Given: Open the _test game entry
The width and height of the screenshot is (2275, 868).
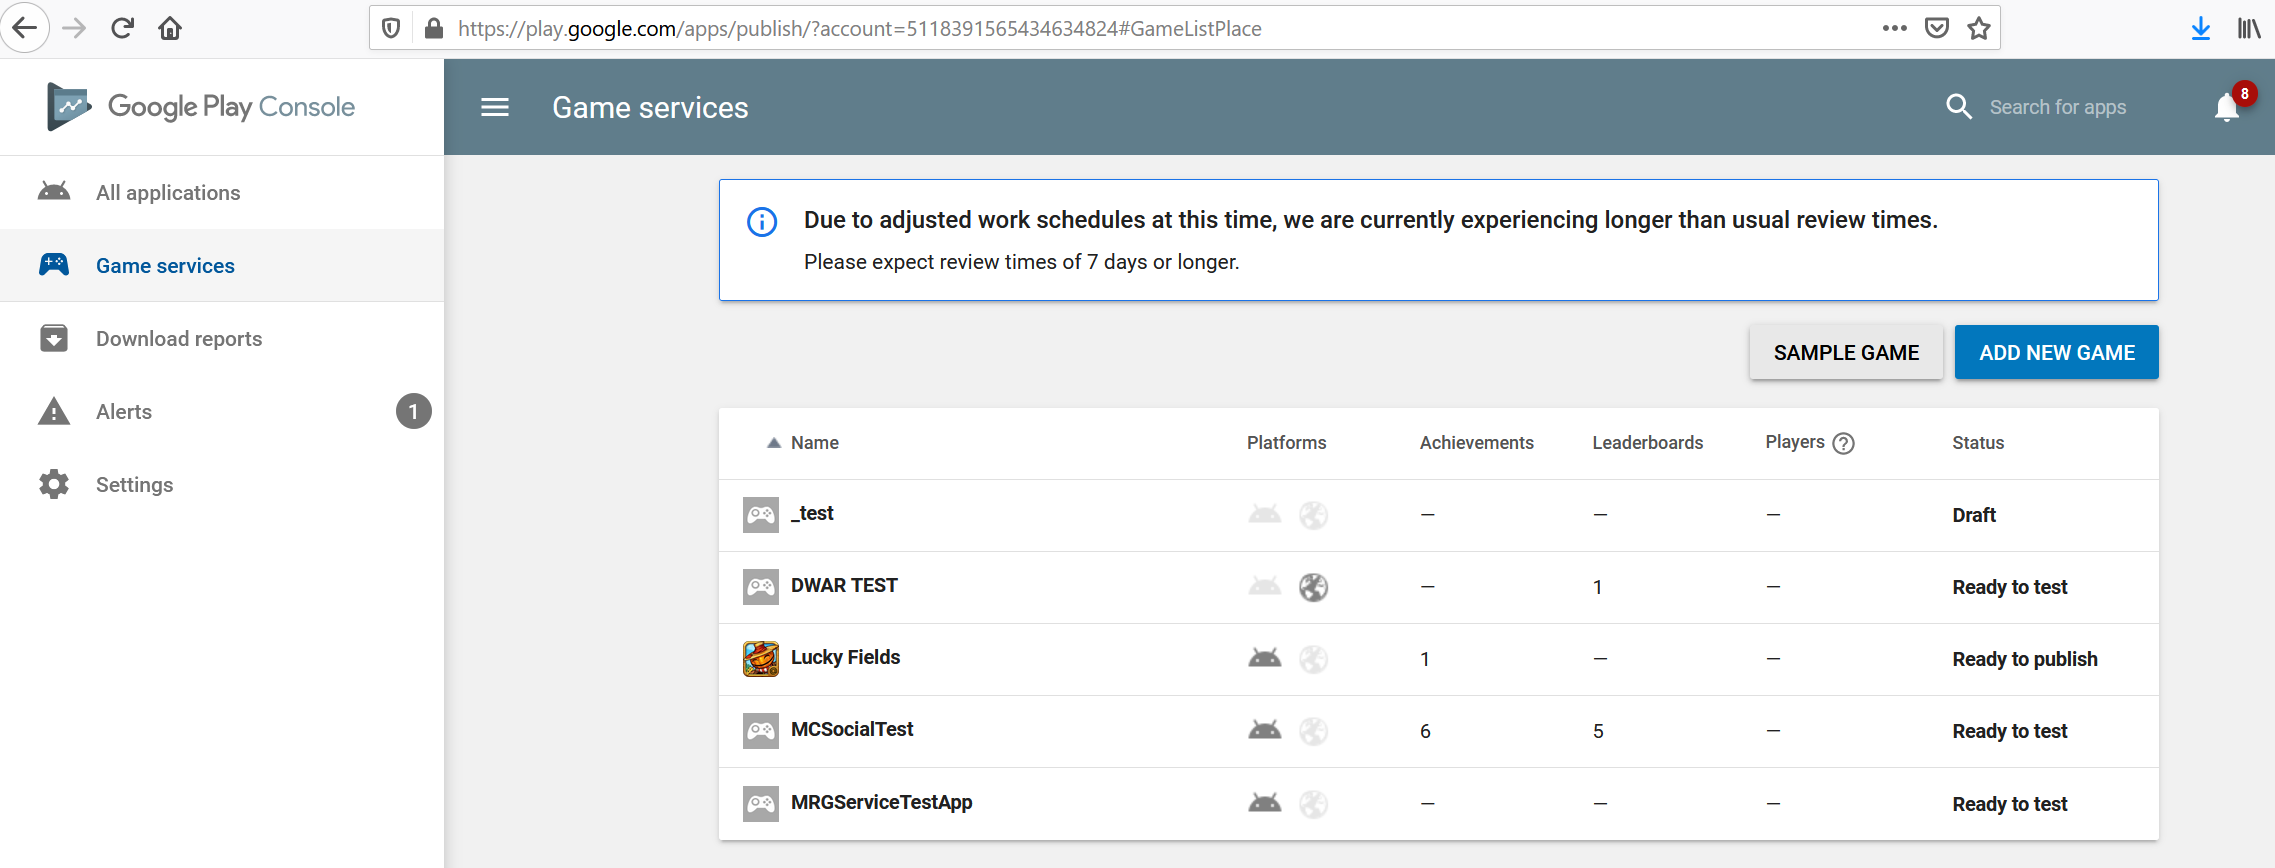Looking at the screenshot, I should pyautogui.click(x=812, y=513).
